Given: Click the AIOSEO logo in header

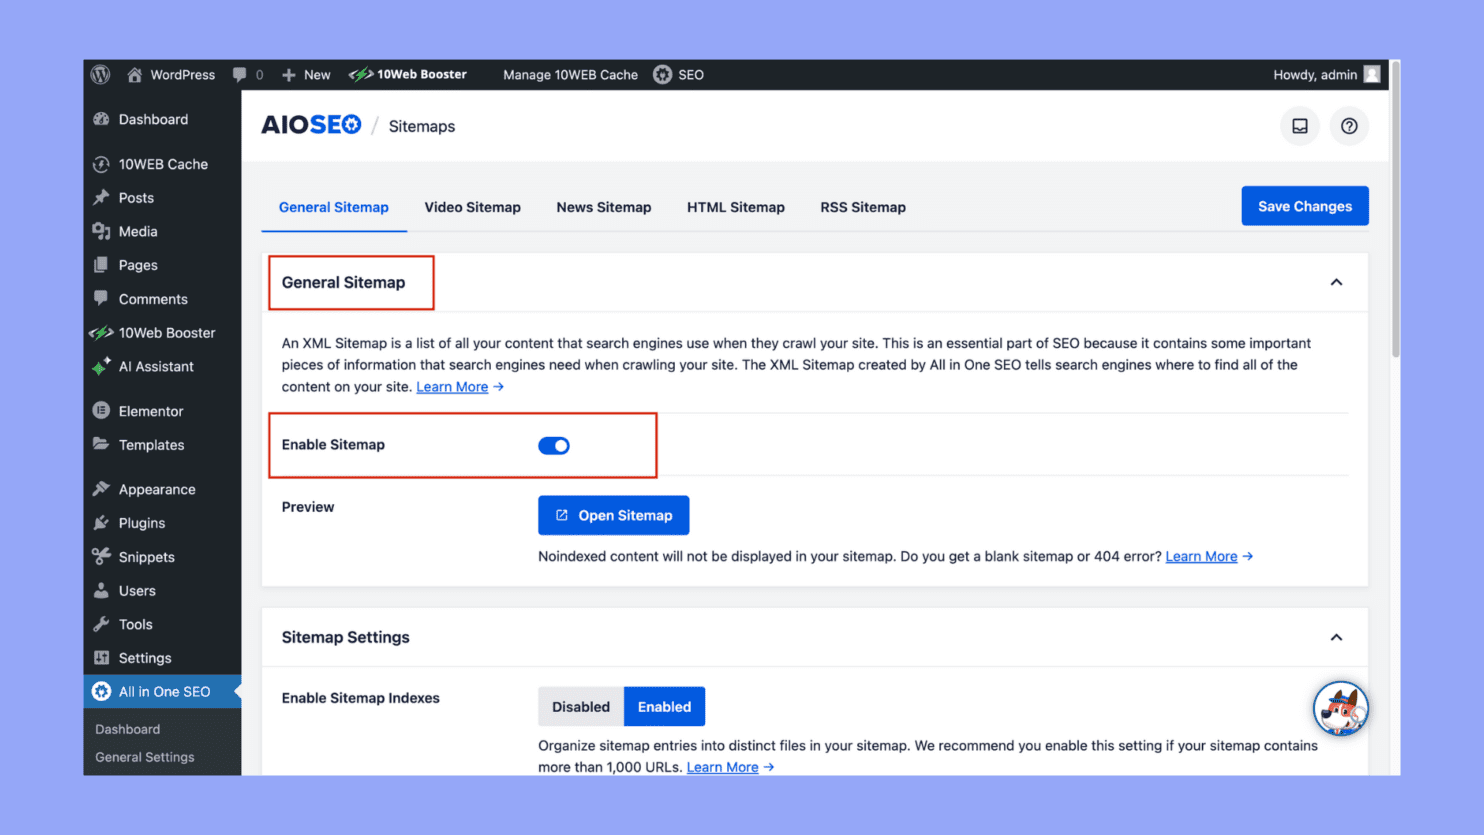Looking at the screenshot, I should [311, 125].
